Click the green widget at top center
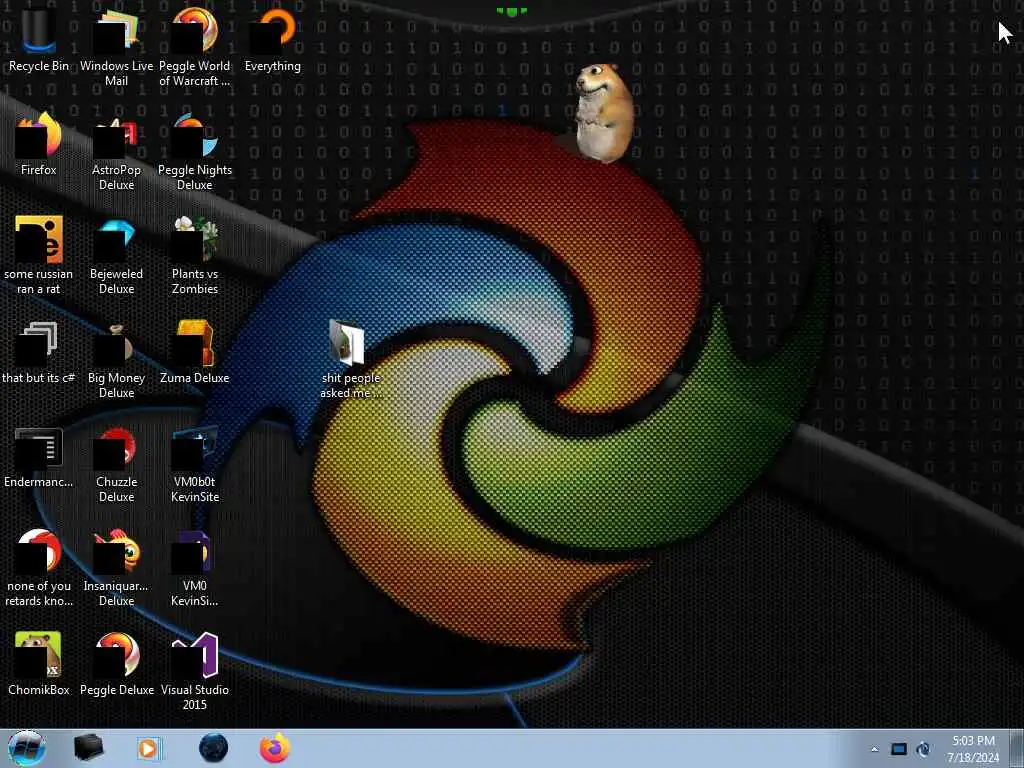 point(511,11)
